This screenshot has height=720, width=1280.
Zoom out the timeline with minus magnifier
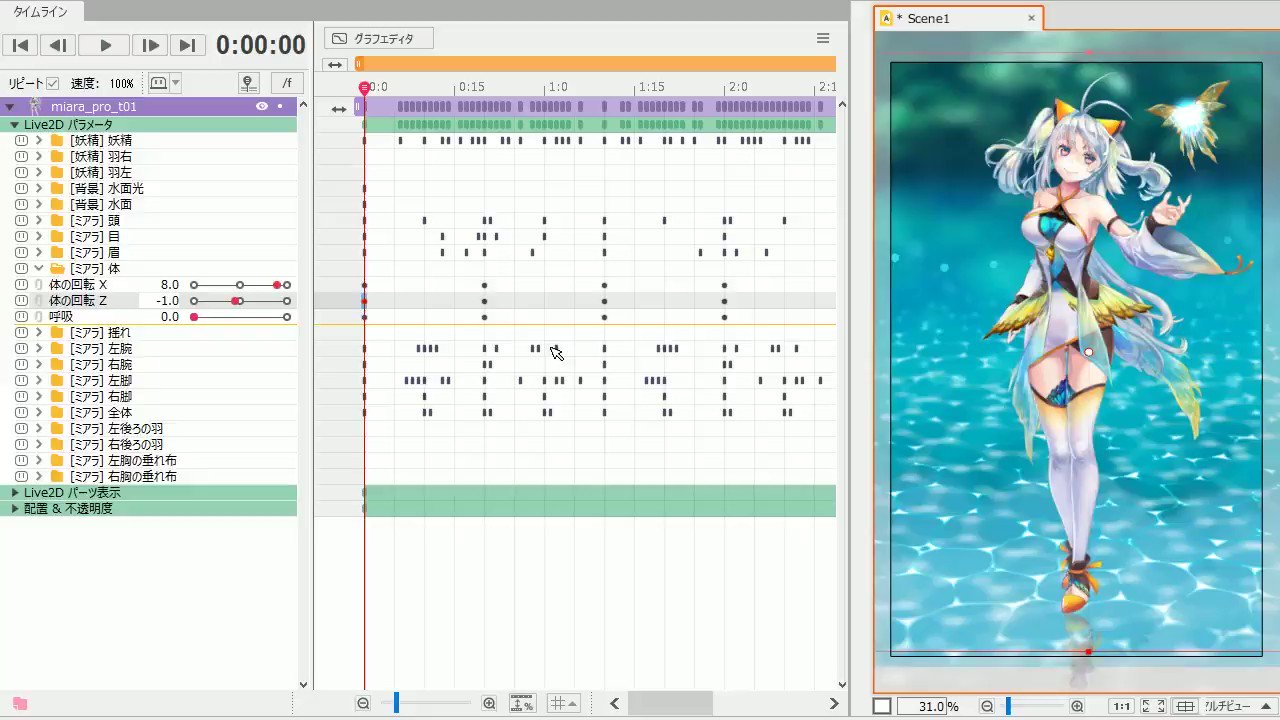363,704
